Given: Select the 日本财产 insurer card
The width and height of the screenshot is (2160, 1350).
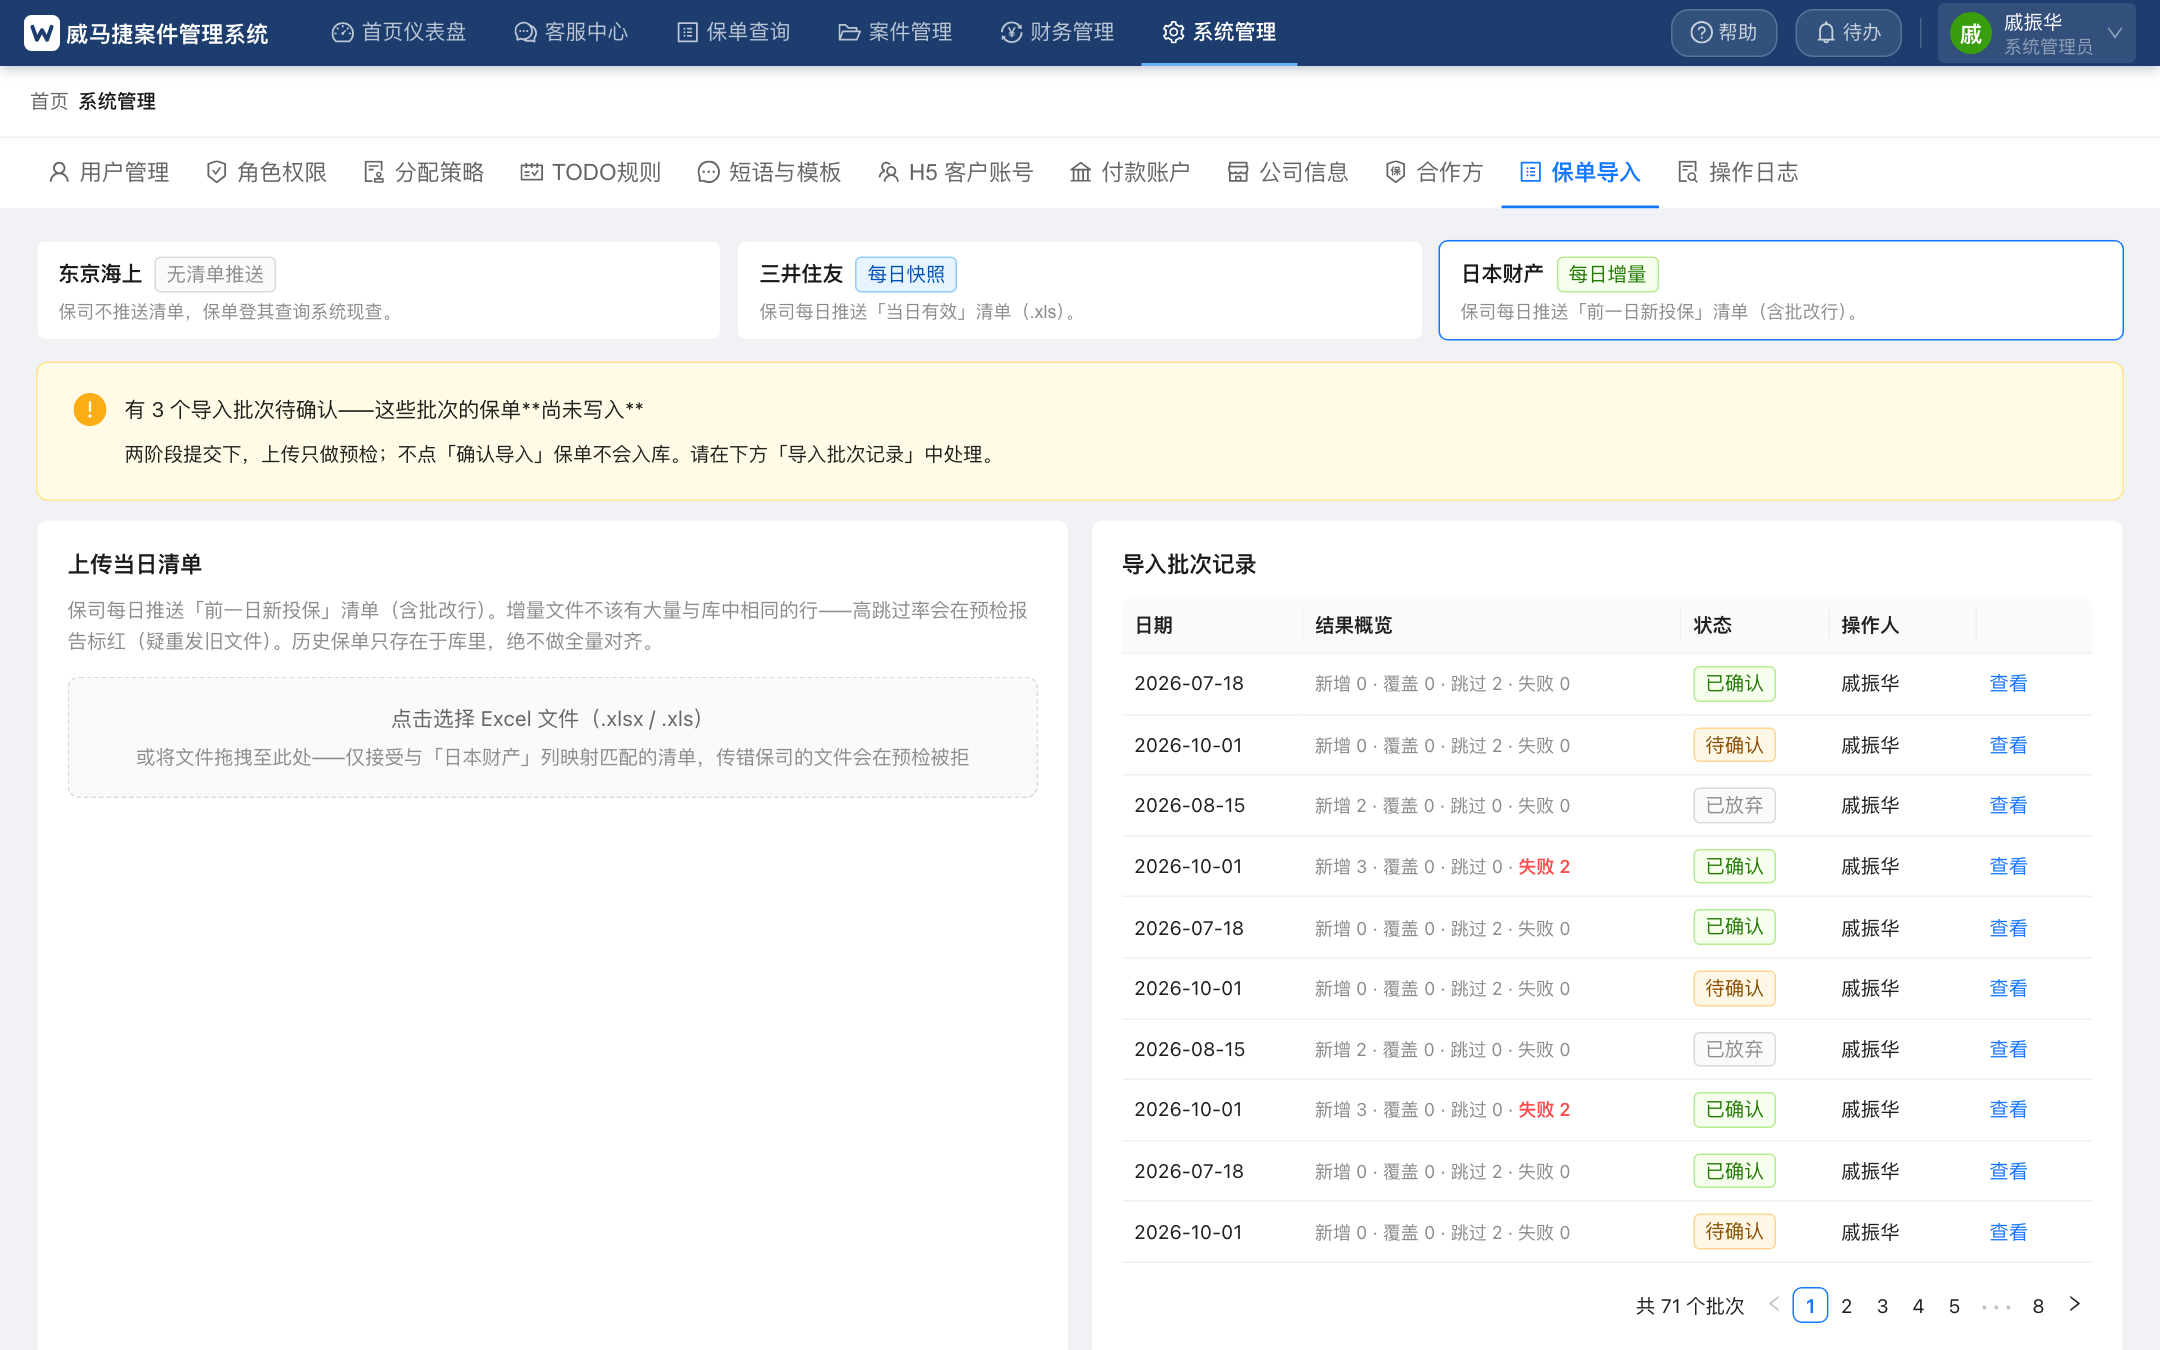Looking at the screenshot, I should (1781, 290).
